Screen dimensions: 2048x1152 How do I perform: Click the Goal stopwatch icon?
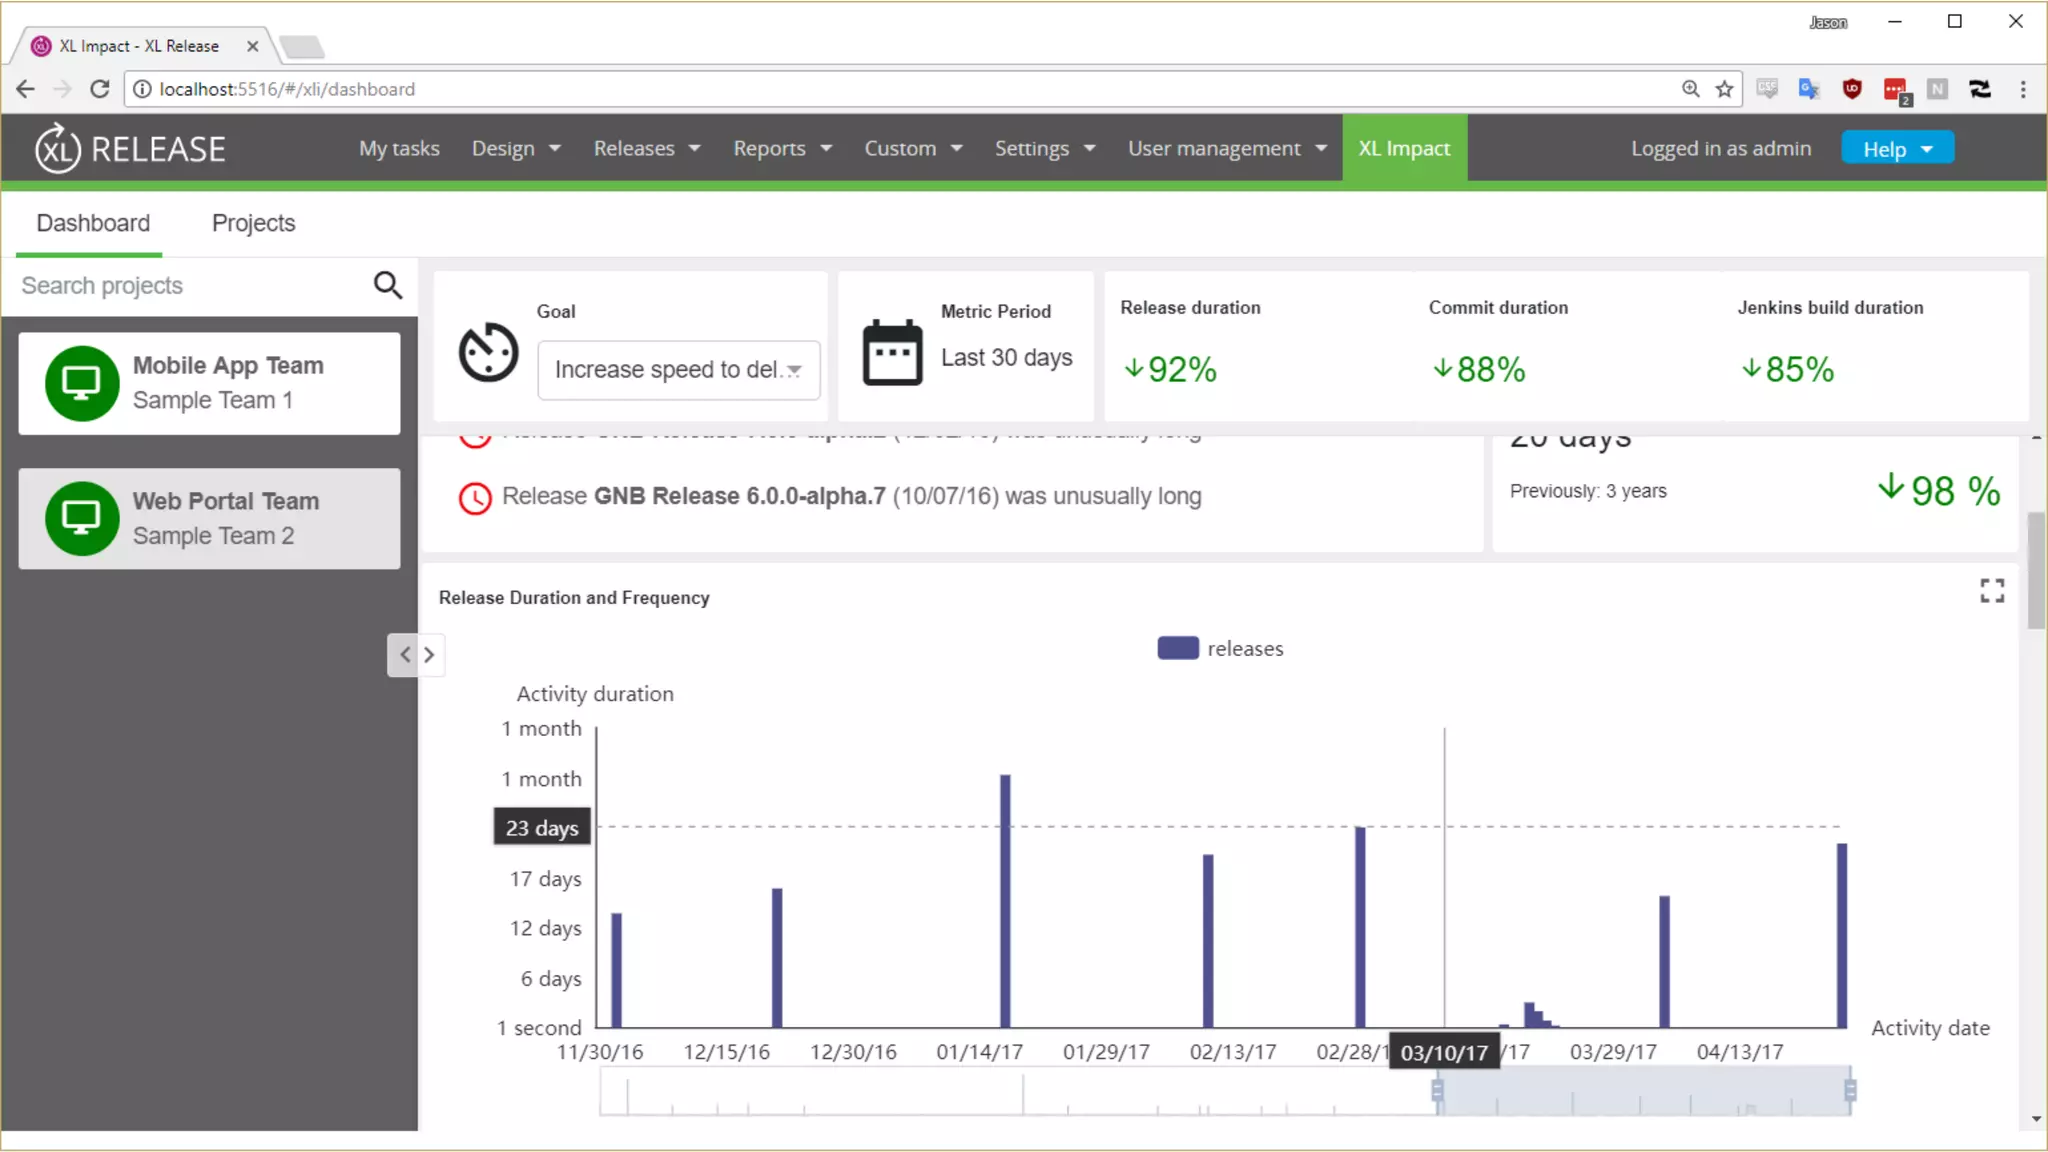[488, 352]
